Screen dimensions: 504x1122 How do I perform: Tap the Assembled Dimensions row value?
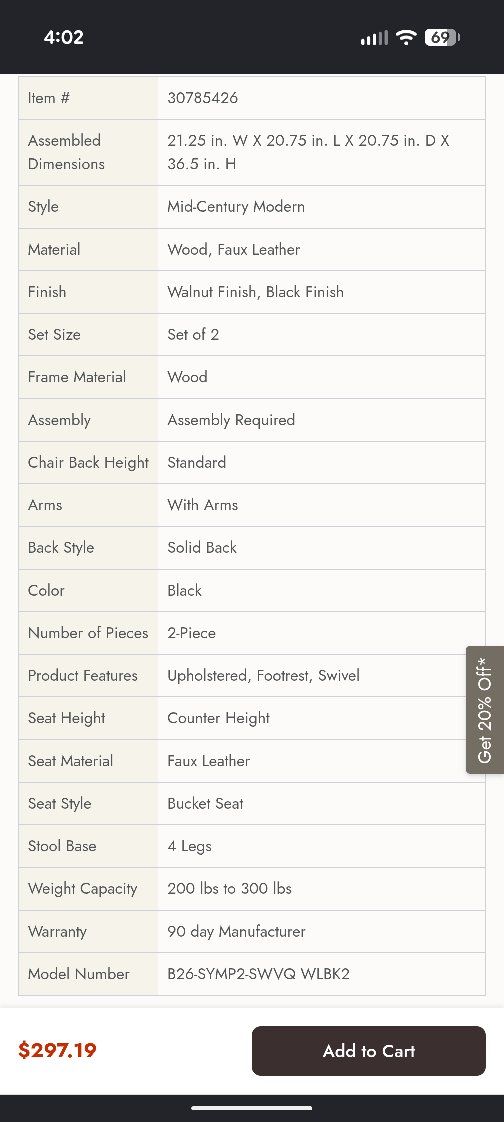[309, 152]
